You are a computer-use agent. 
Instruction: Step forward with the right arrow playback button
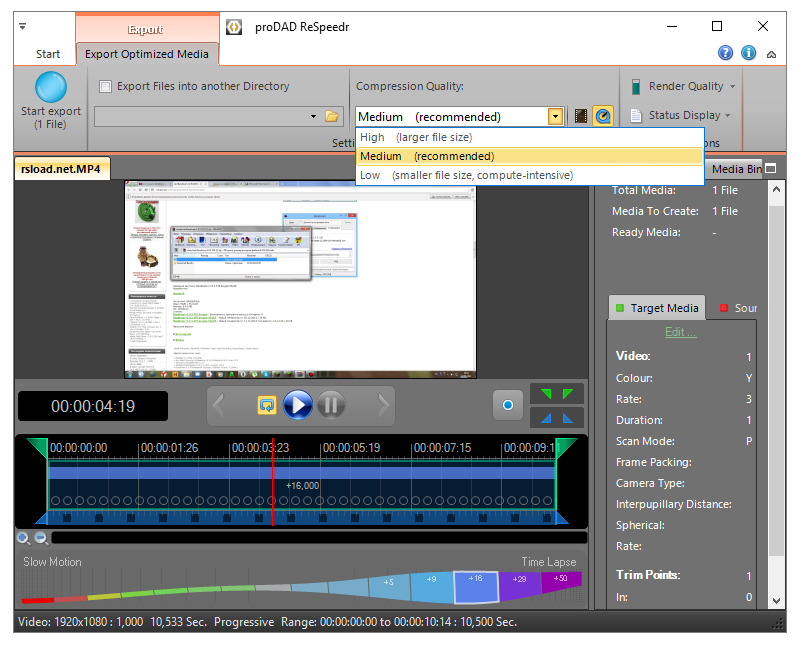[x=383, y=406]
